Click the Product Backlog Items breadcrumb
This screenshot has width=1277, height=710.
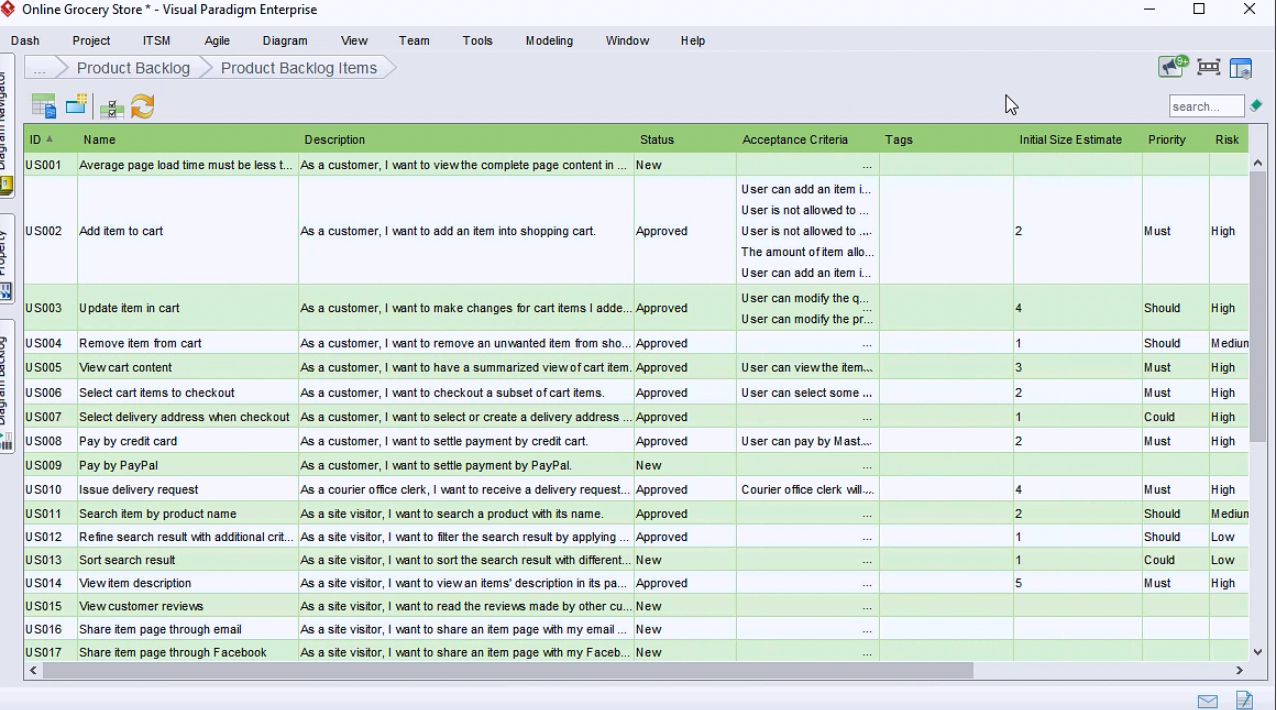tap(299, 68)
